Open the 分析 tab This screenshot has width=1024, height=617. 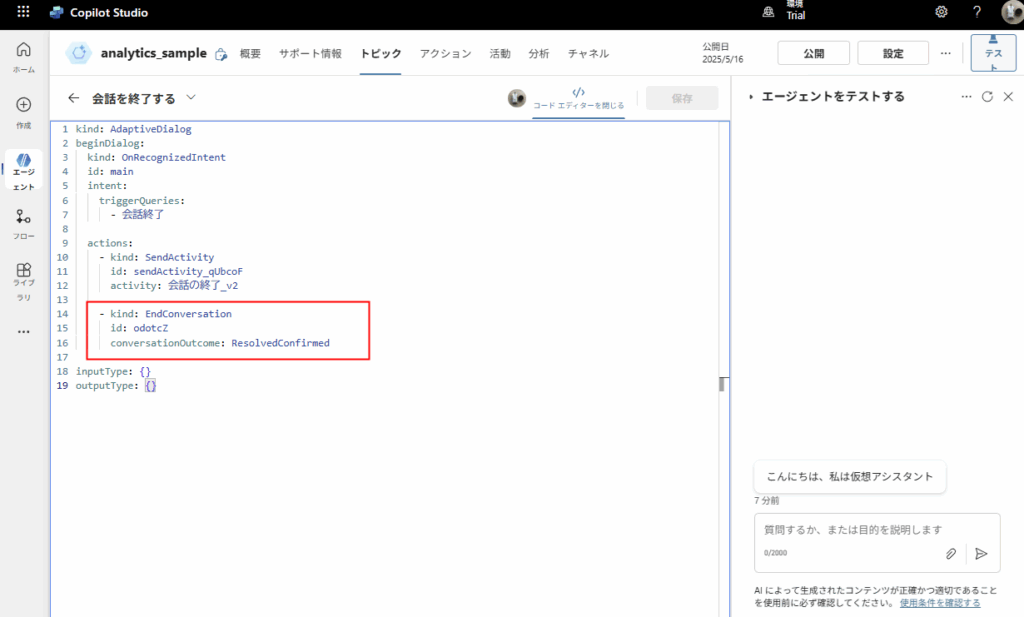pos(539,54)
